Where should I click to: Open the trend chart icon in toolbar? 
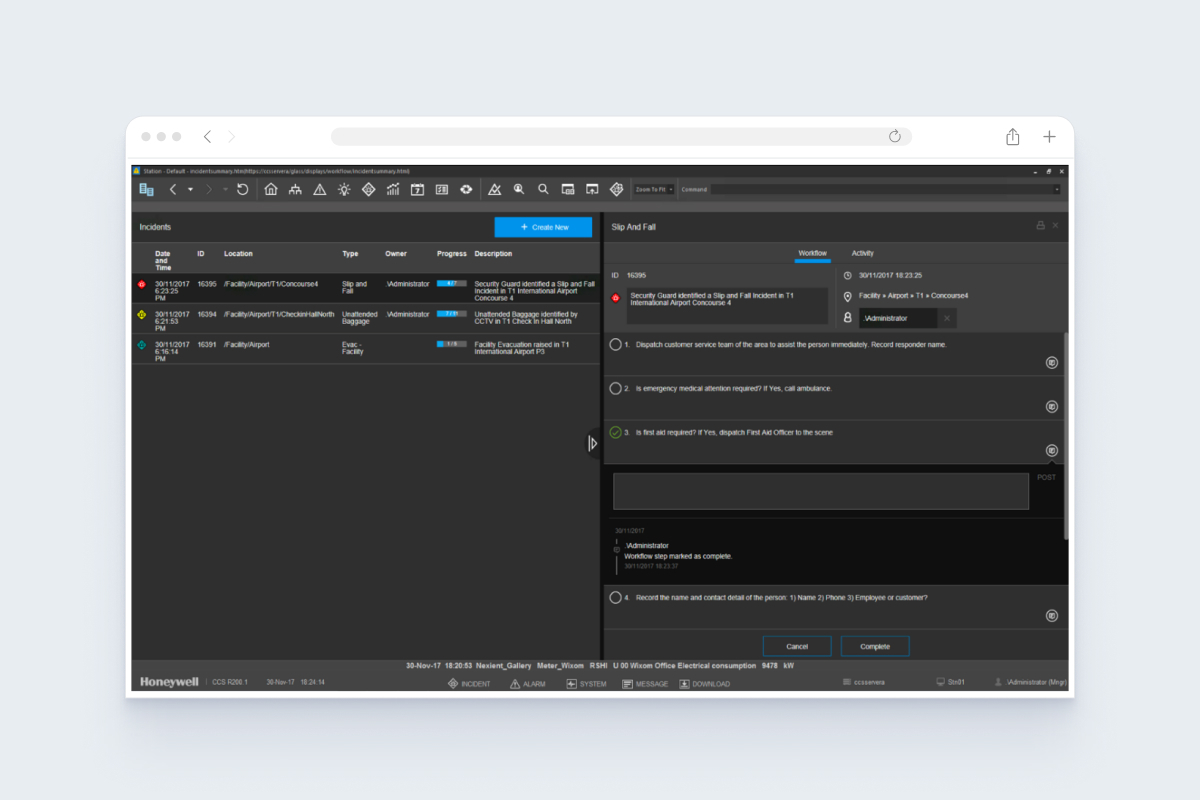coord(393,189)
